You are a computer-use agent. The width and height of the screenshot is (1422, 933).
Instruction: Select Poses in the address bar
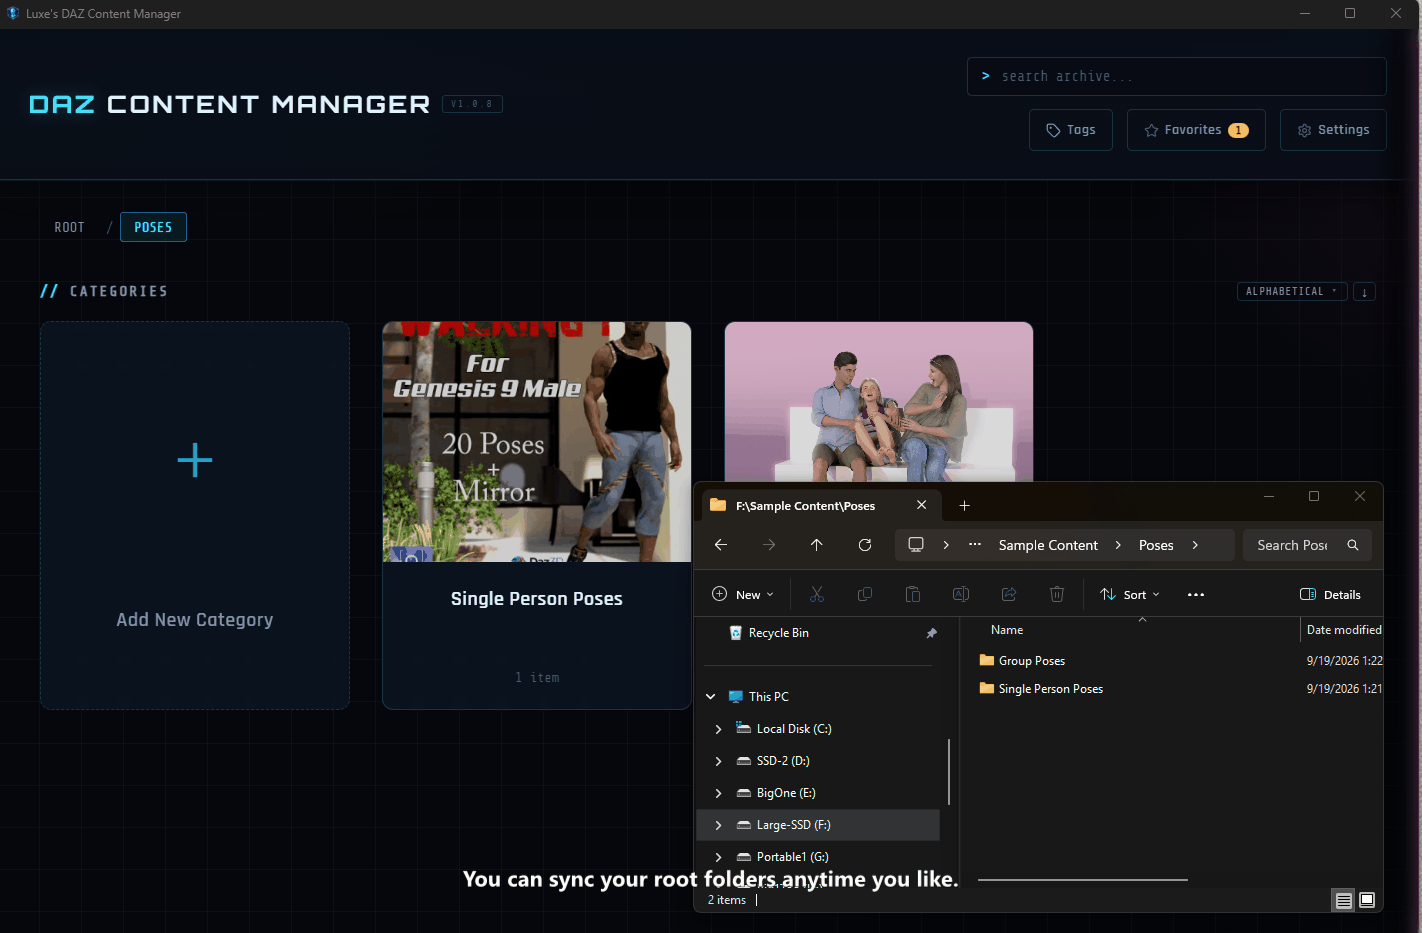pos(1156,545)
